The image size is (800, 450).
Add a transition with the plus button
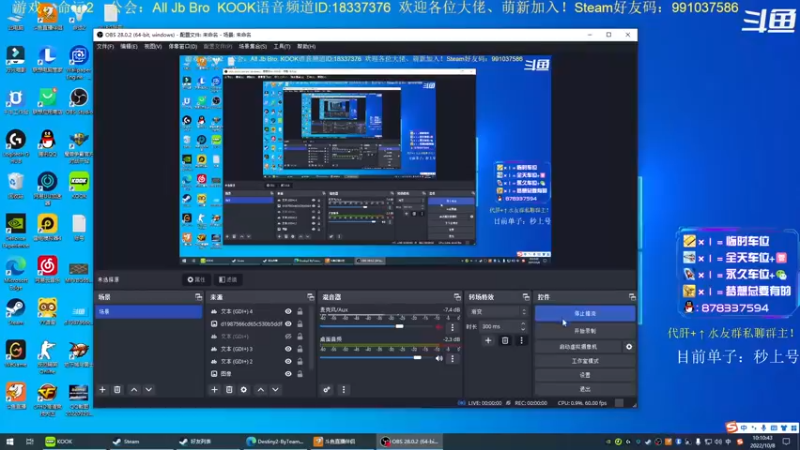pyautogui.click(x=488, y=340)
